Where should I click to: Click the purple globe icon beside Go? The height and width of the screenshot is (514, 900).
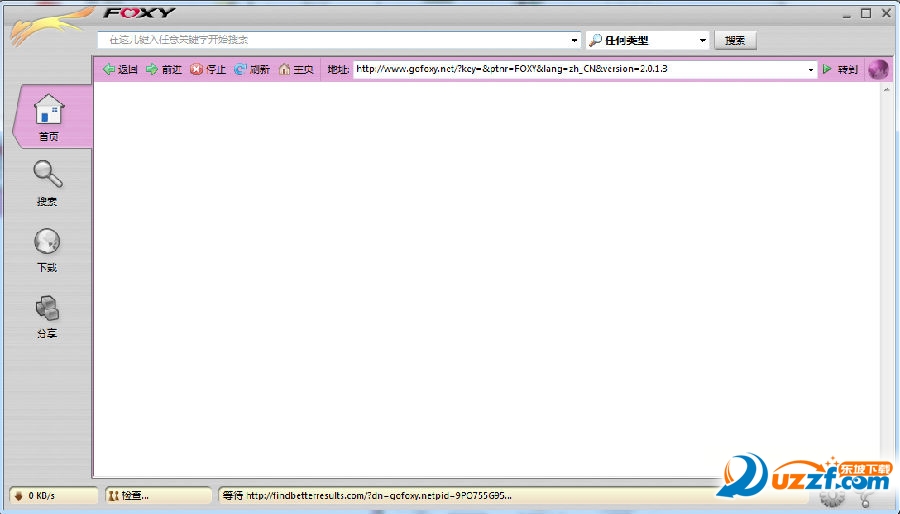click(878, 69)
